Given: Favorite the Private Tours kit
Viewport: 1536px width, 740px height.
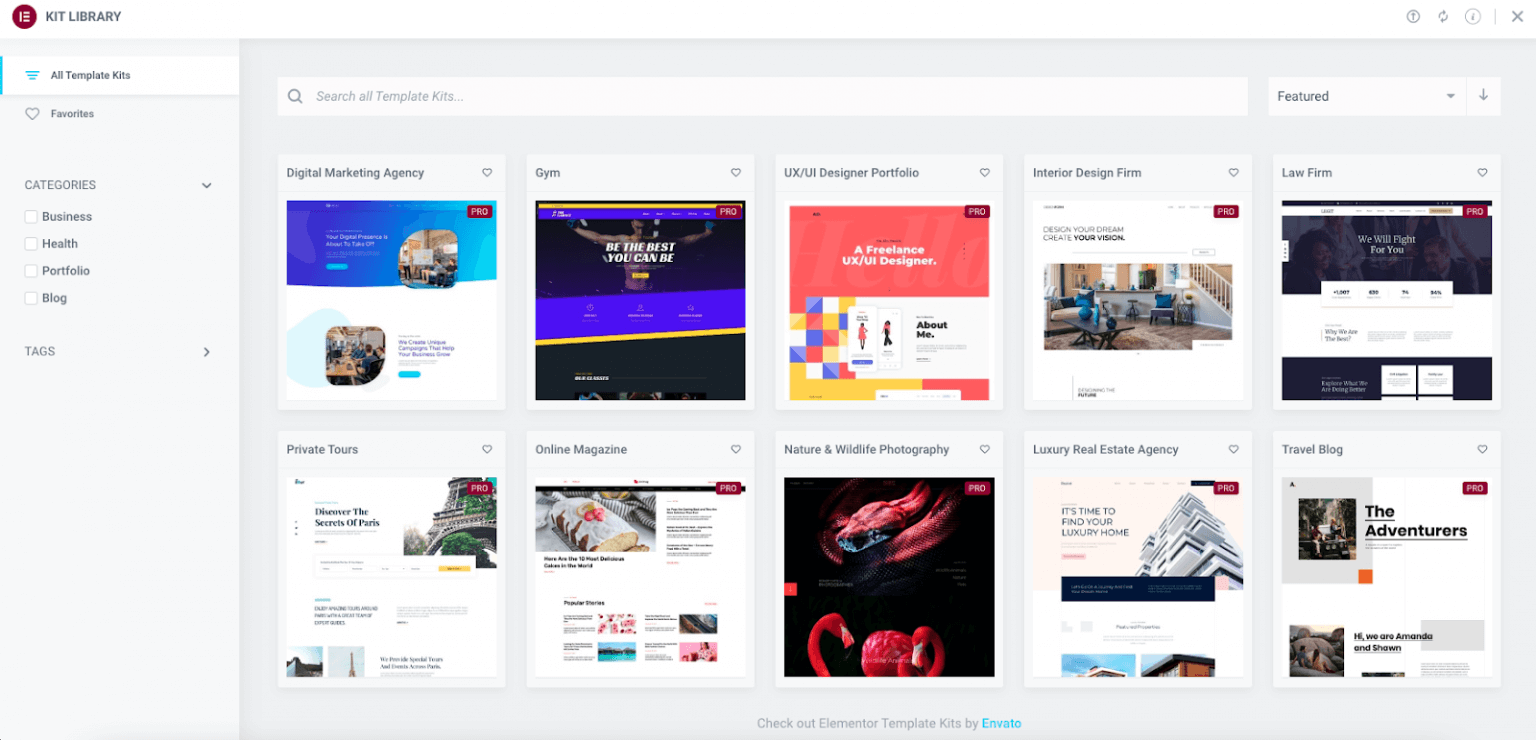Looking at the screenshot, I should click(x=487, y=450).
